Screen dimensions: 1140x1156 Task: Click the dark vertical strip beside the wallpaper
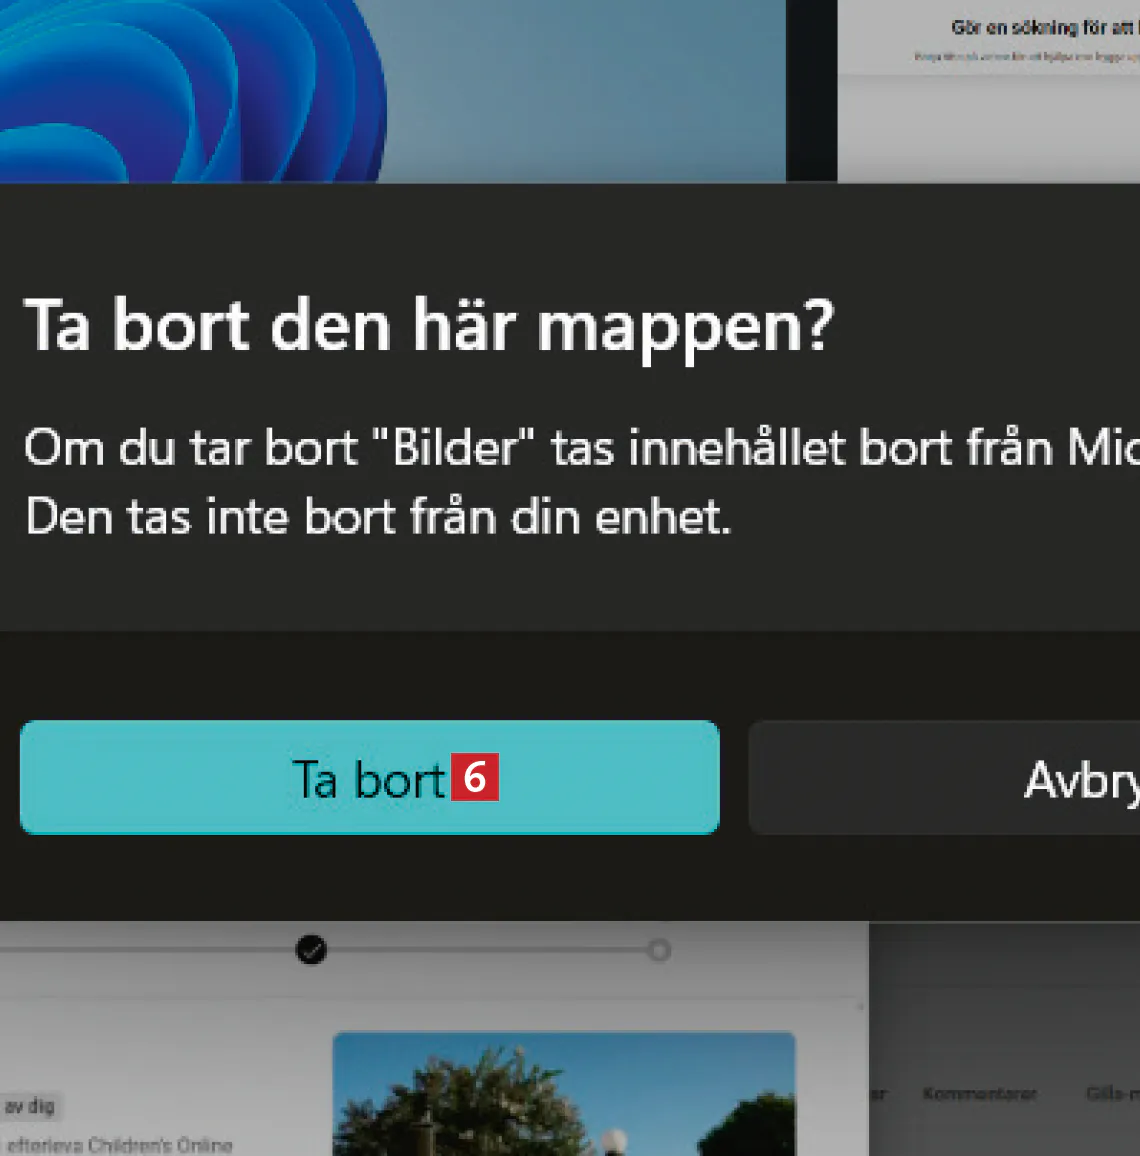(811, 91)
